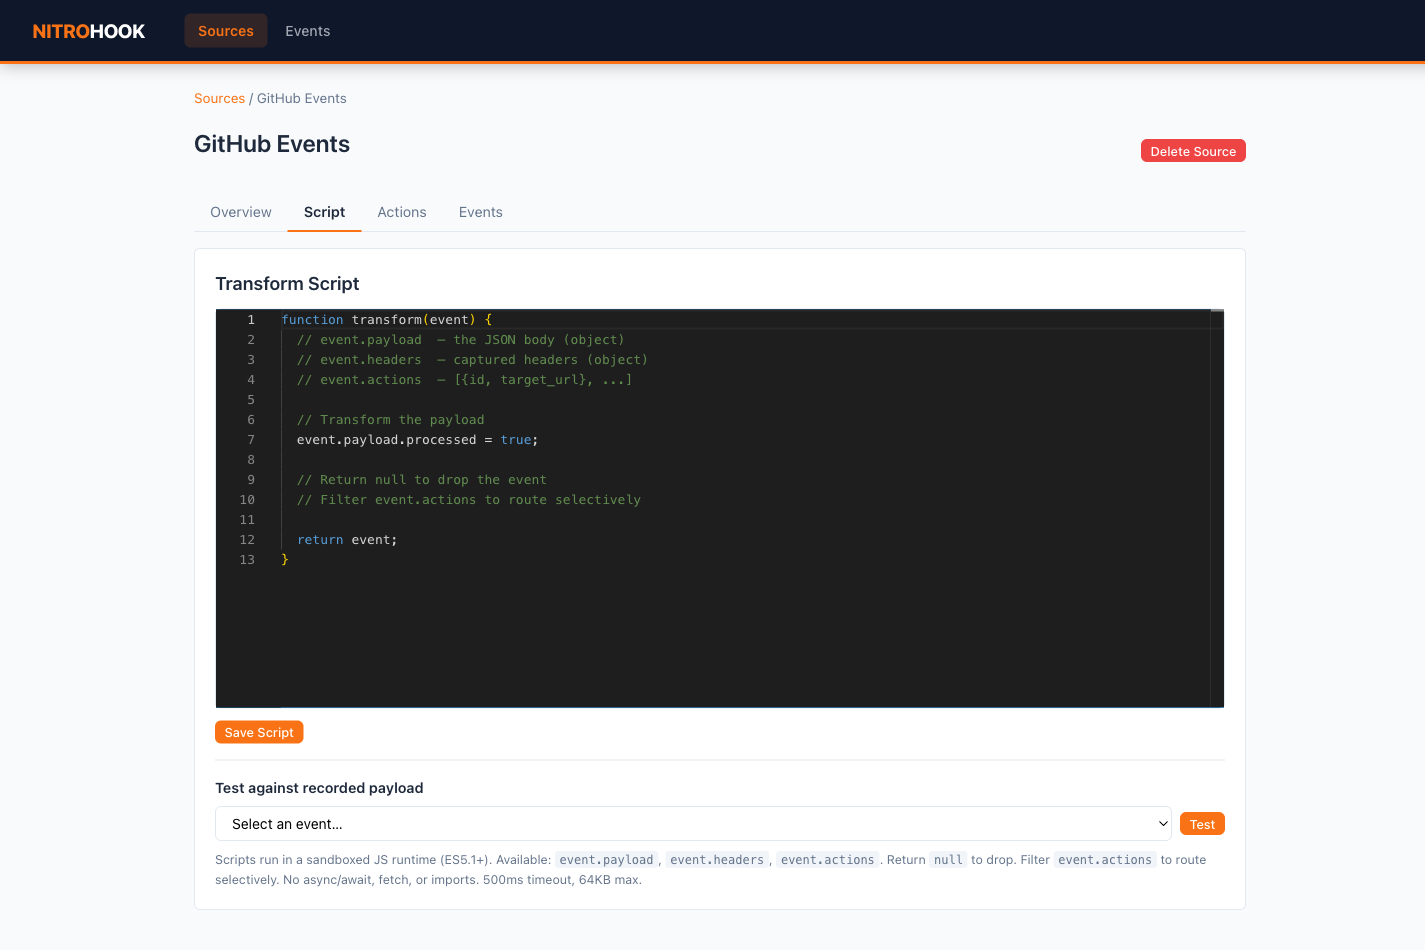Click the NitroHook logo
The width and height of the screenshot is (1425, 950).
[x=88, y=31]
